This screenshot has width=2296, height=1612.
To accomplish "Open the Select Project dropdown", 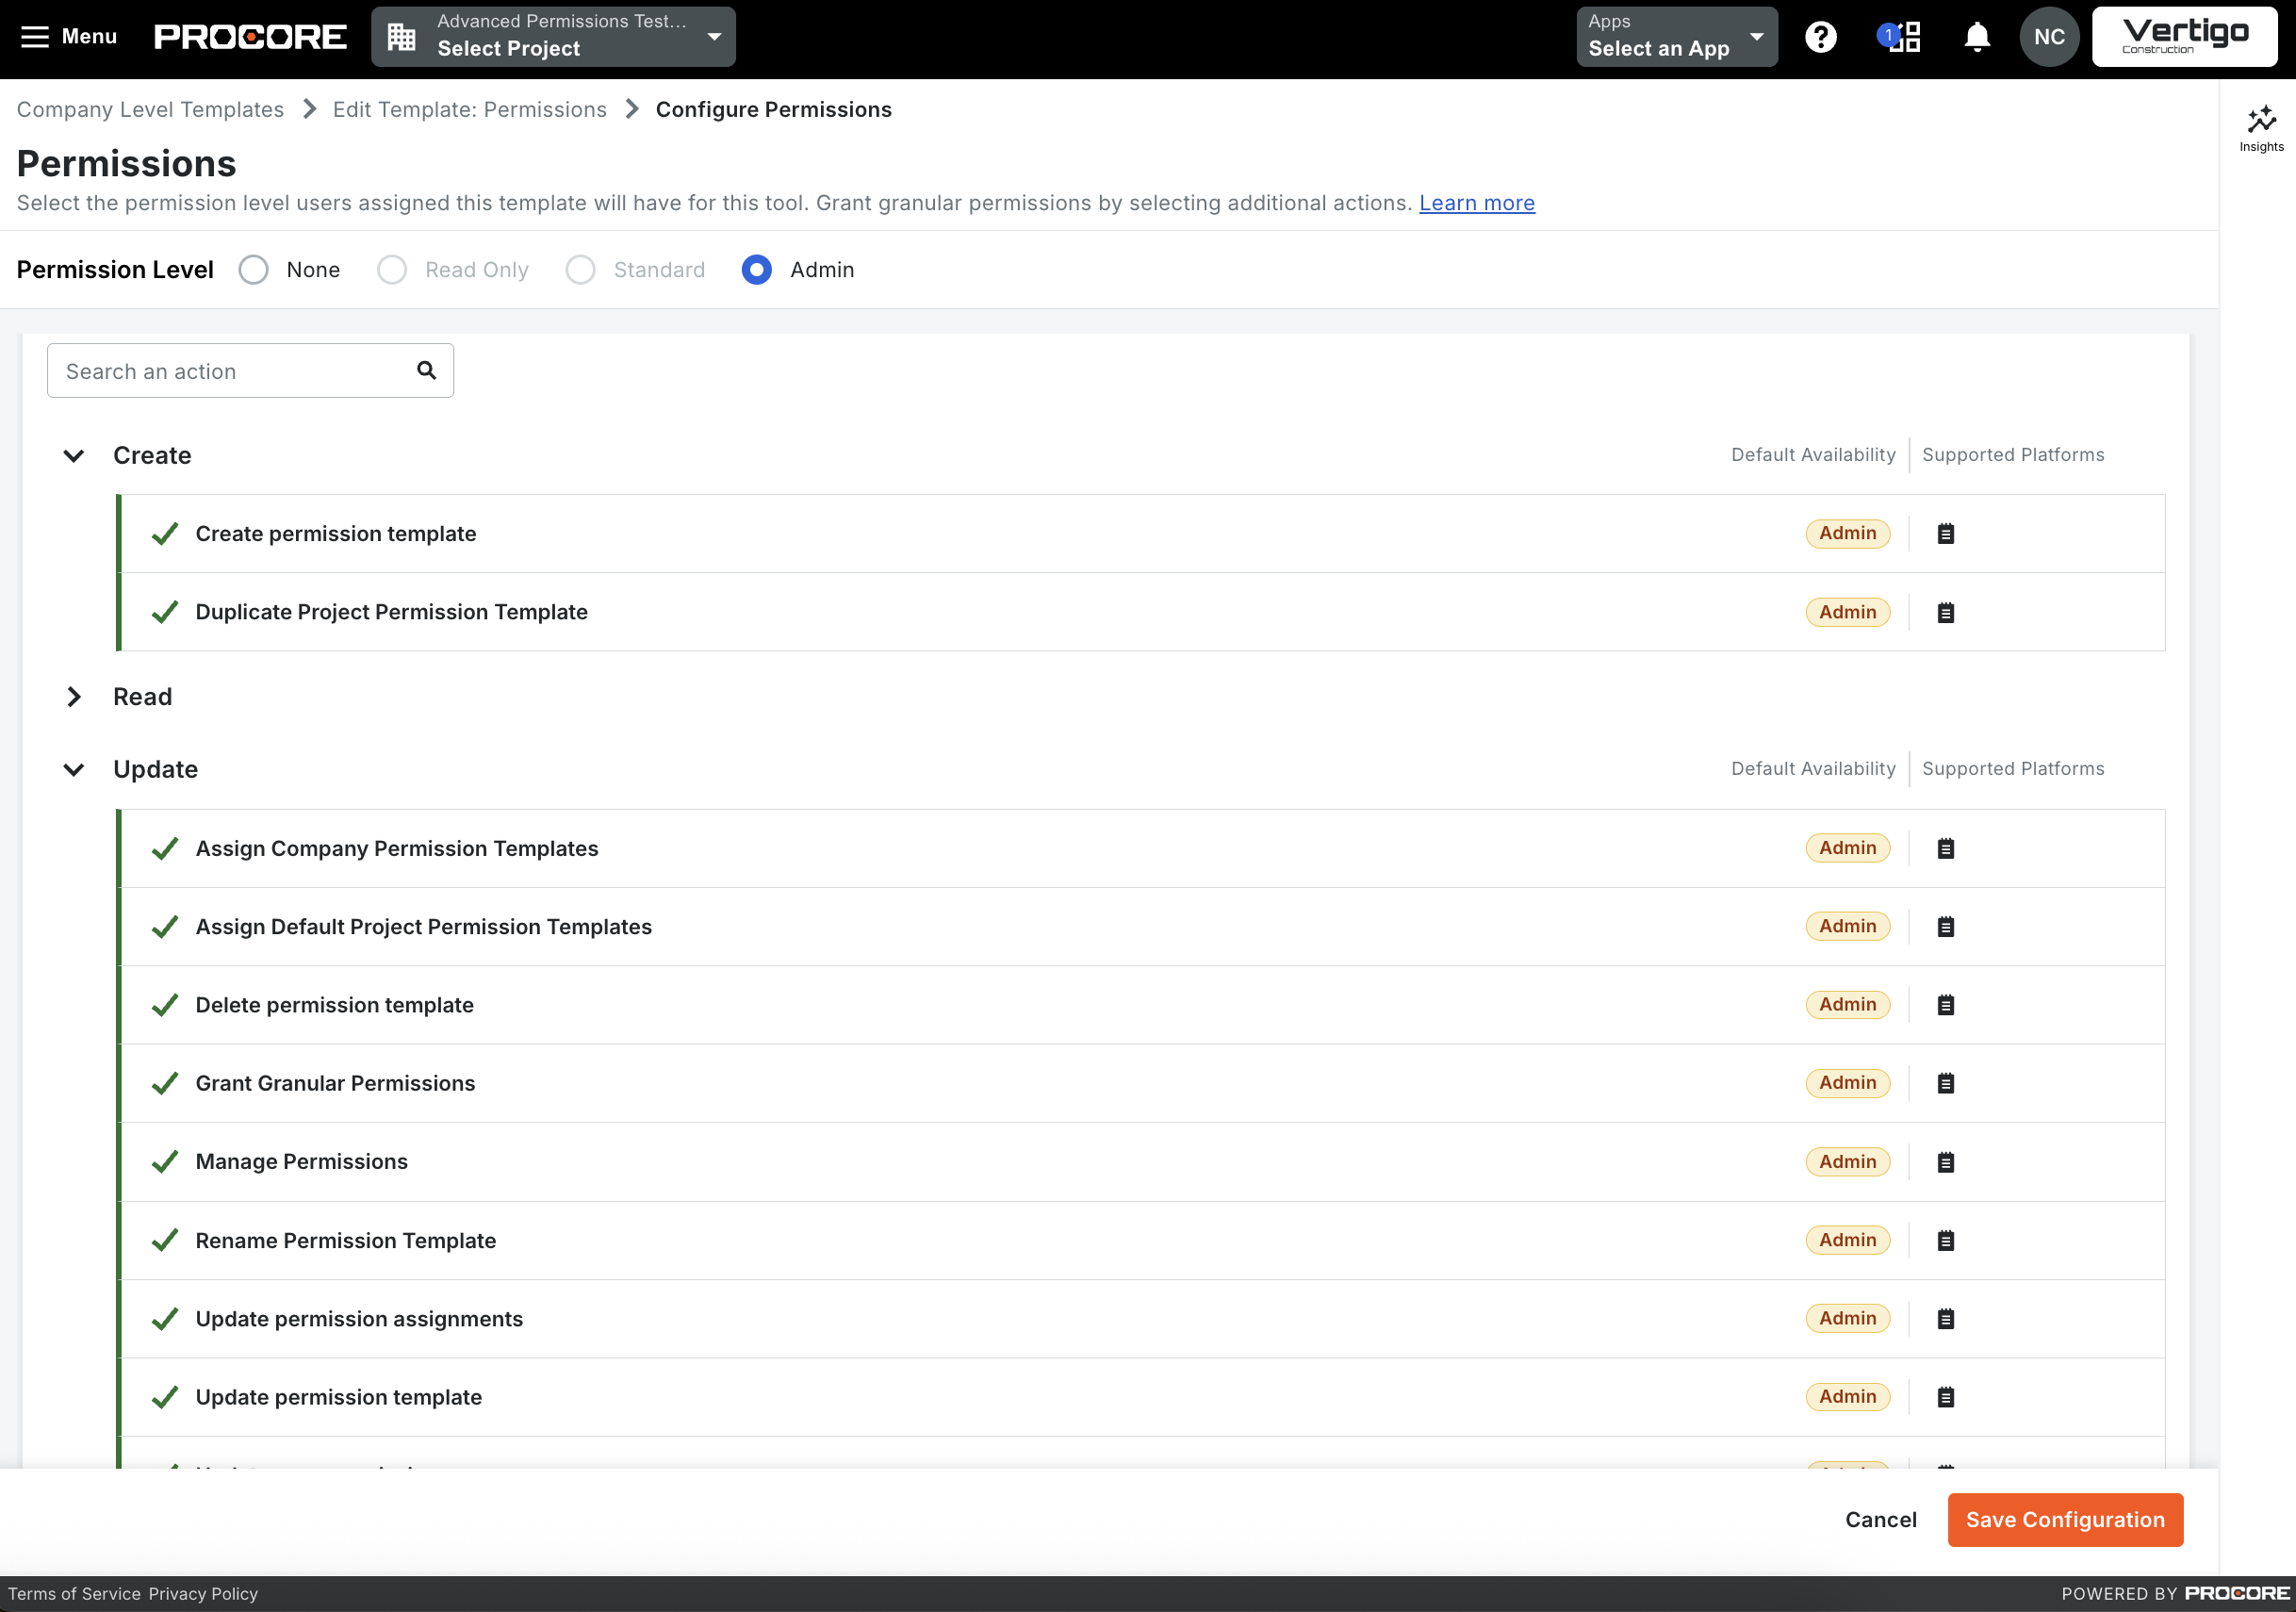I will point(553,38).
